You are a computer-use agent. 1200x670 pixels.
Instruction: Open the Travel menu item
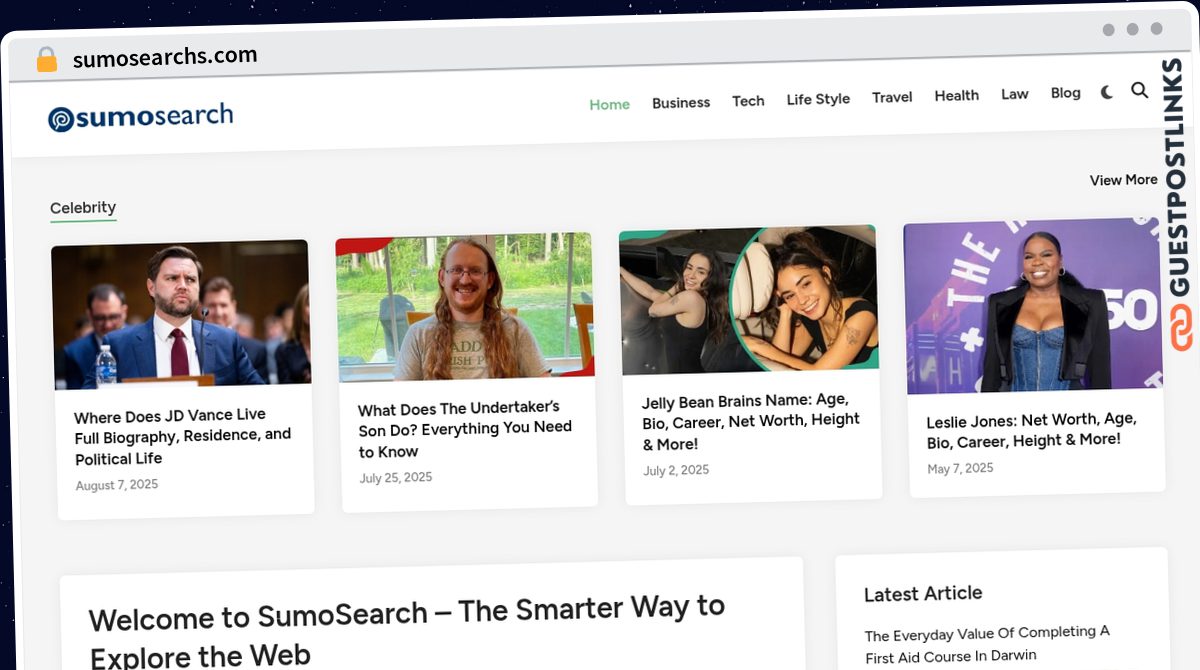point(892,97)
